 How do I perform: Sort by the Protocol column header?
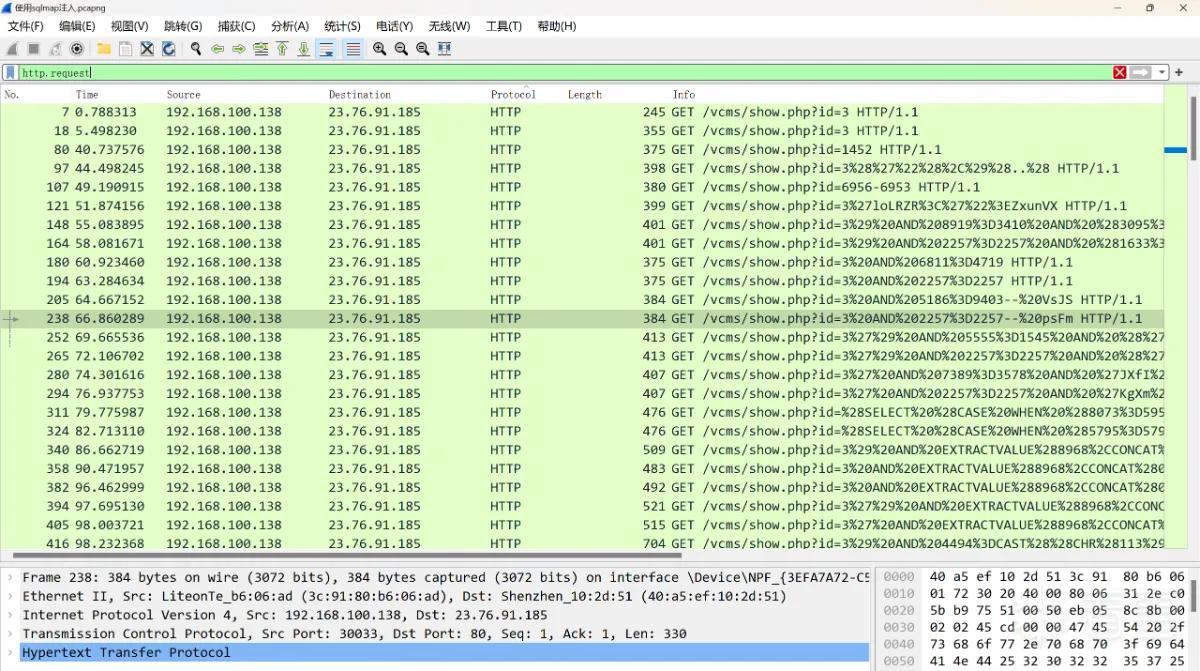coord(513,95)
